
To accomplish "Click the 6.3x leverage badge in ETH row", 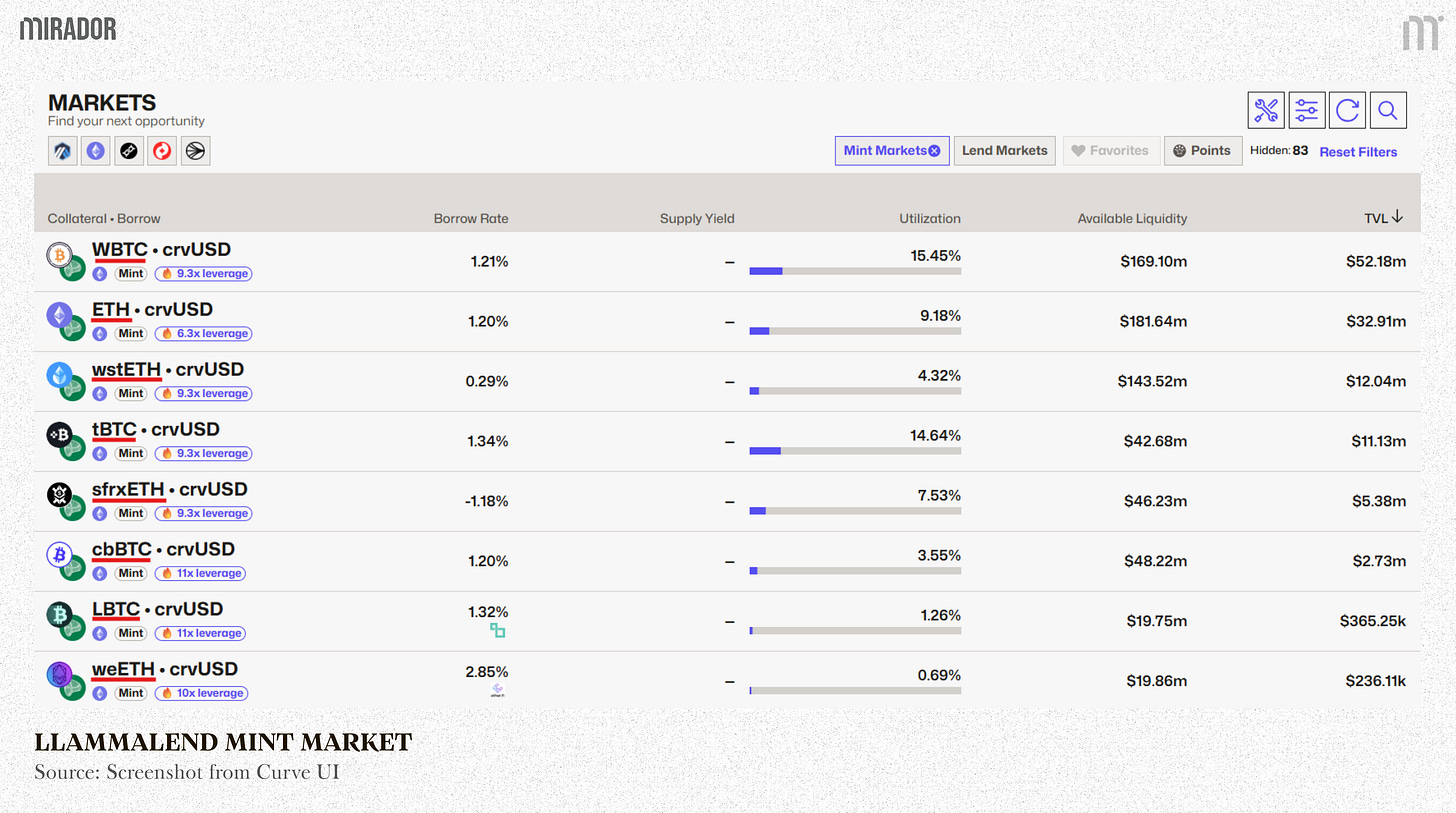I will click(203, 333).
